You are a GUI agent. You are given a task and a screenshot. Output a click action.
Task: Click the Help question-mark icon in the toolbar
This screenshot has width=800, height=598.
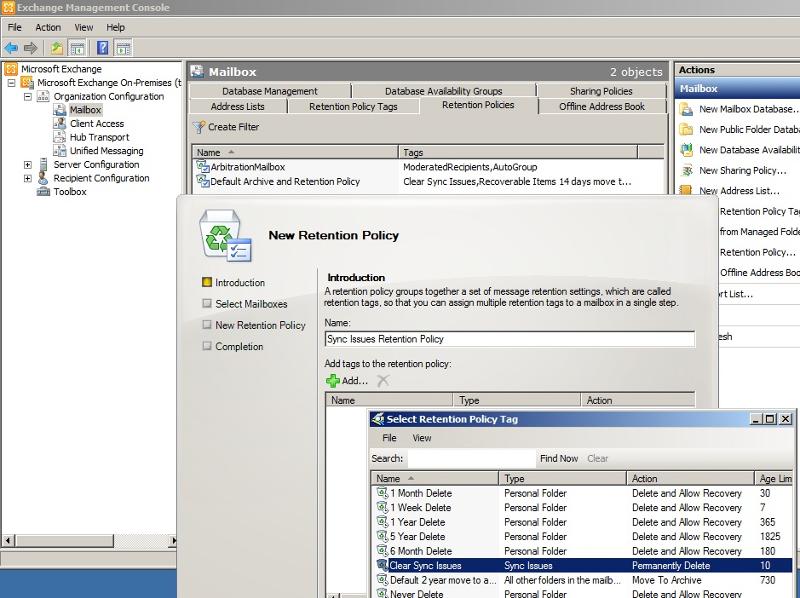tap(102, 47)
